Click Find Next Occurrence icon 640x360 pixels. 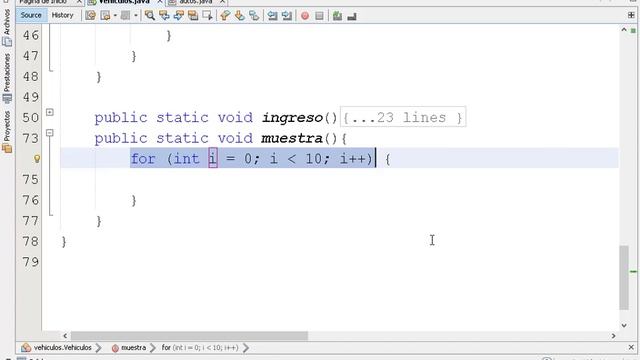coord(178,16)
